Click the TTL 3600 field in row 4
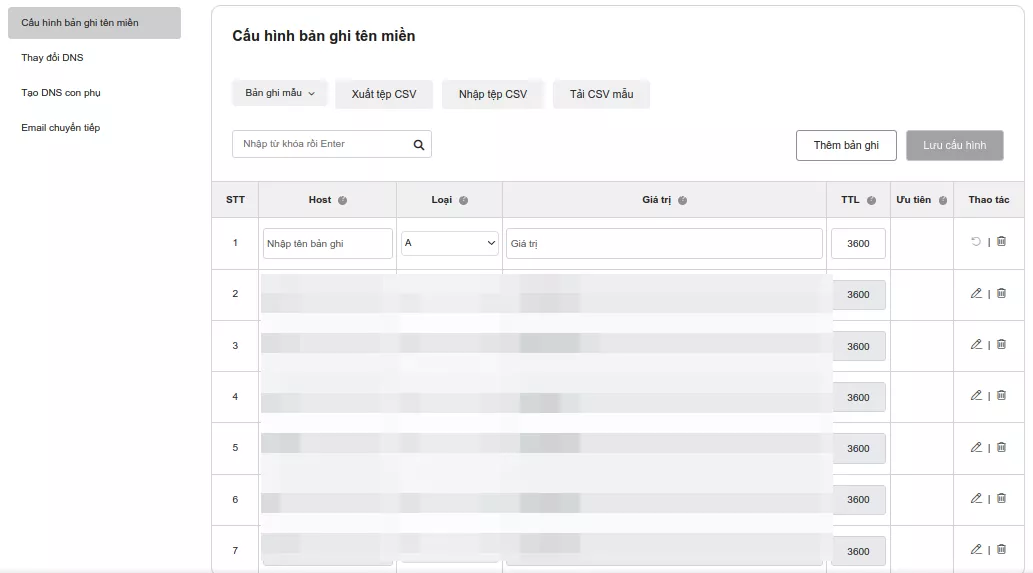The width and height of the screenshot is (1033, 573). click(x=858, y=398)
